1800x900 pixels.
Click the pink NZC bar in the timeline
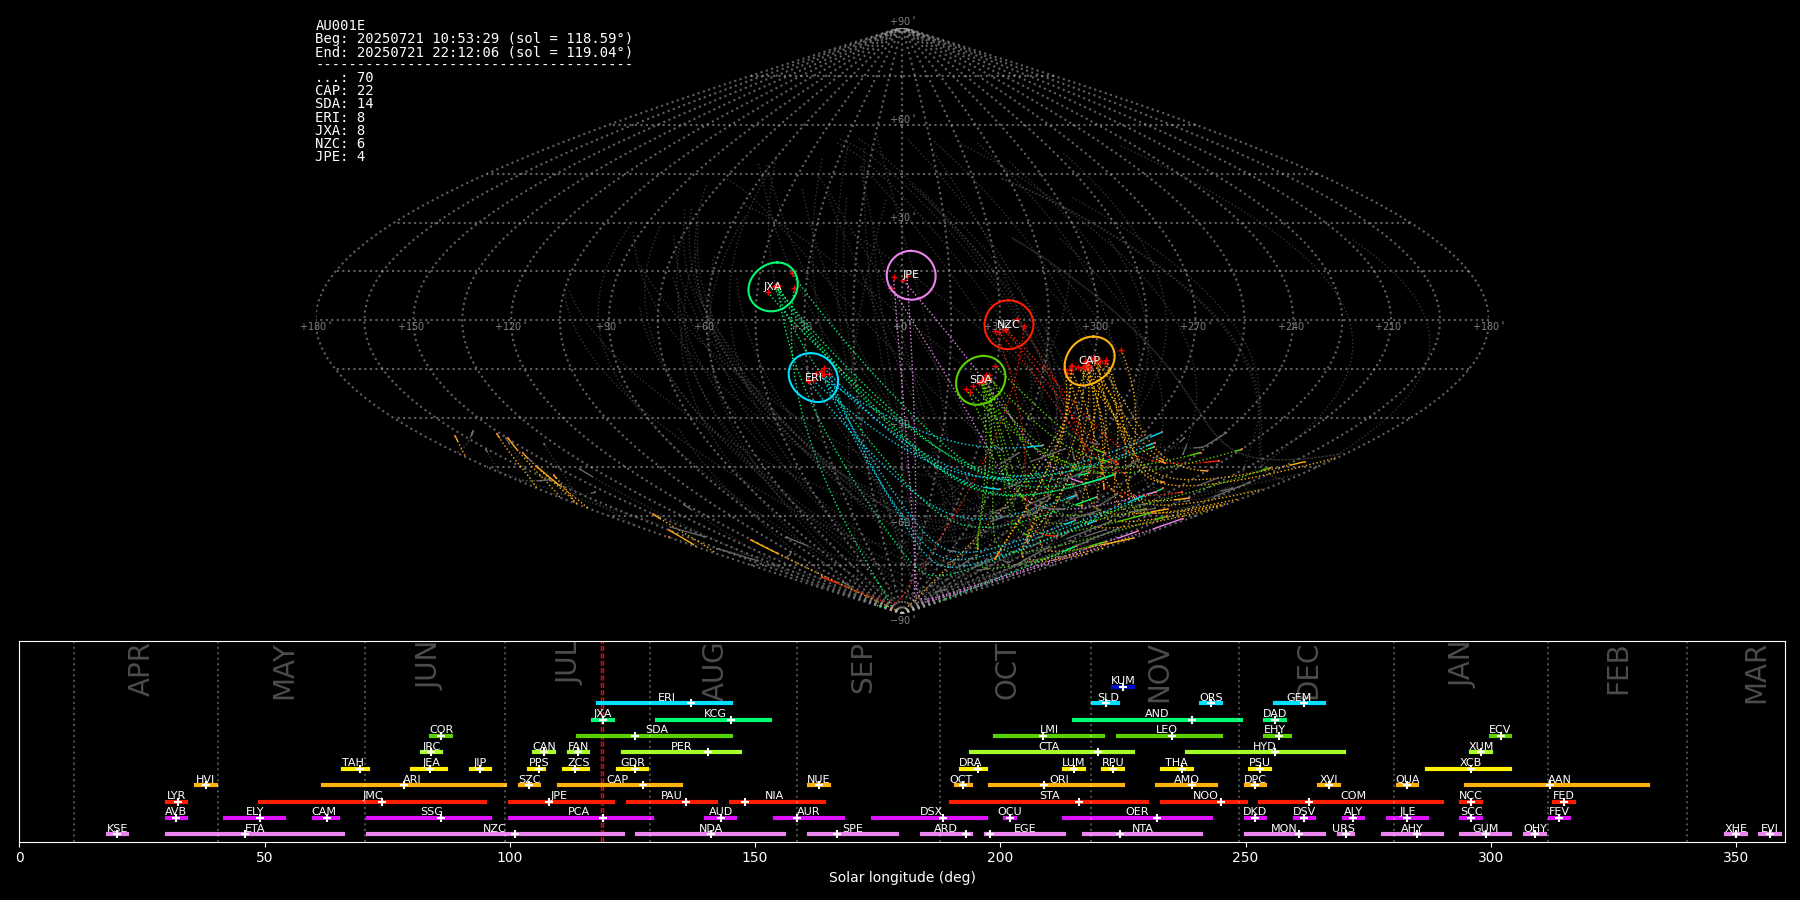(x=495, y=833)
